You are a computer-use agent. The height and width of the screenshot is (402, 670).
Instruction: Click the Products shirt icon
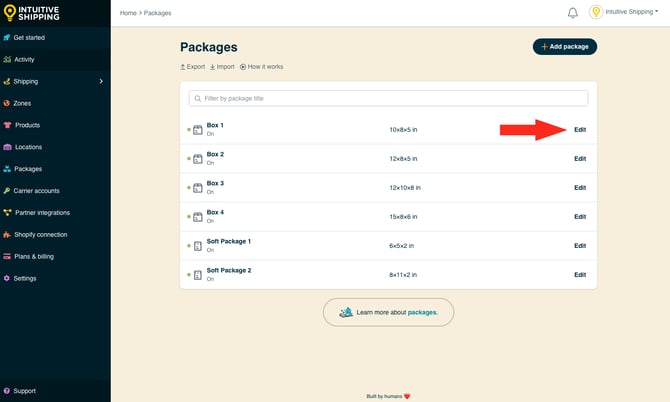(x=7, y=125)
